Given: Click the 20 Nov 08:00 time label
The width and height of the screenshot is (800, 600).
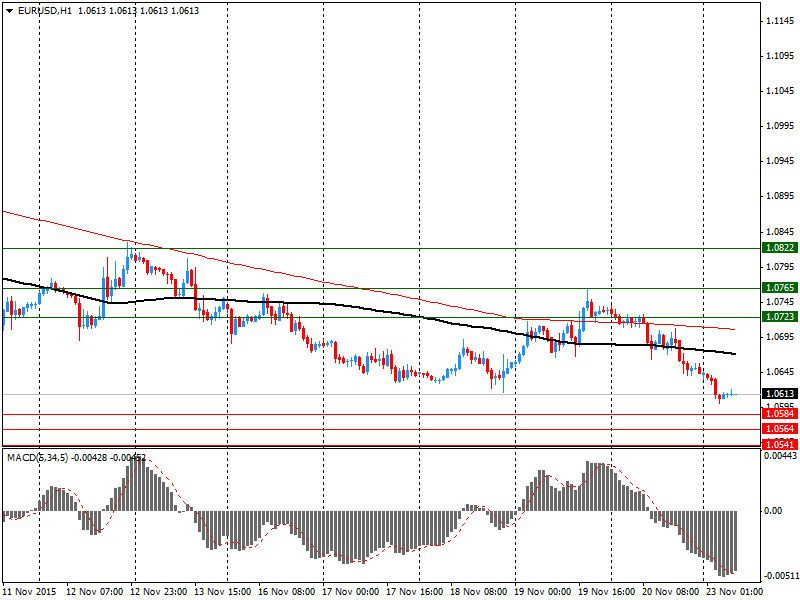Looking at the screenshot, I should point(671,592).
